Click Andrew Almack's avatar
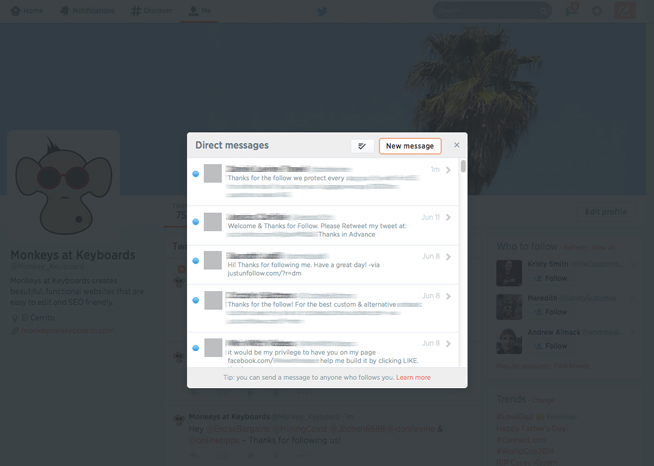 point(509,341)
